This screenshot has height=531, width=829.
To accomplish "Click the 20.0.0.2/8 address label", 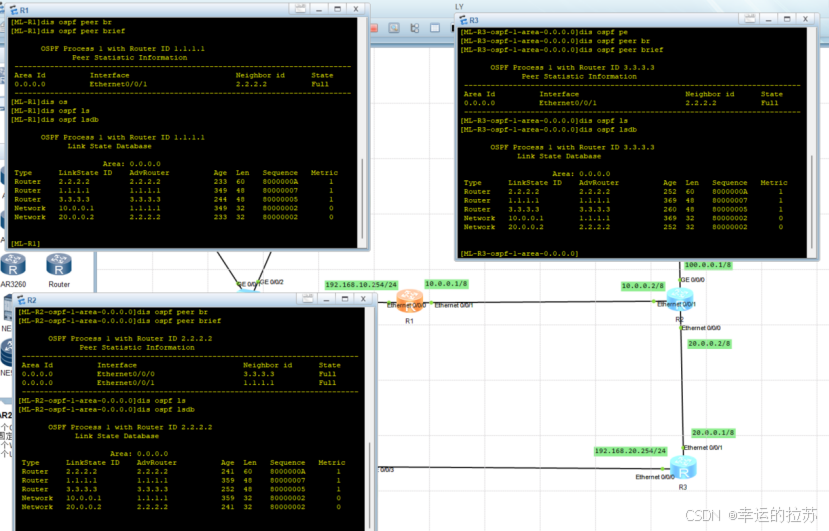I will [709, 343].
